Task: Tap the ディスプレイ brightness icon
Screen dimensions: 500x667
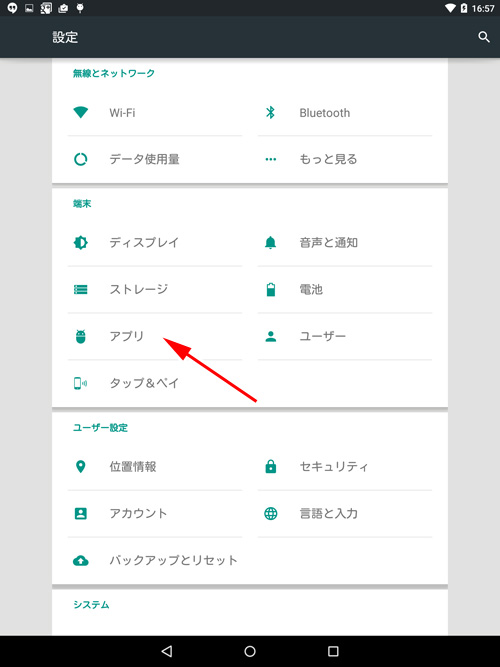Action: [x=80, y=242]
